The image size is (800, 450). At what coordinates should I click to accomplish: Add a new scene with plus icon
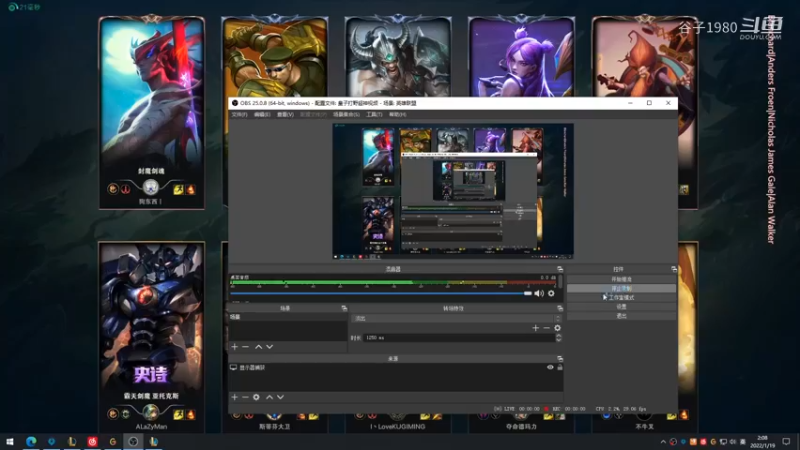[234, 347]
